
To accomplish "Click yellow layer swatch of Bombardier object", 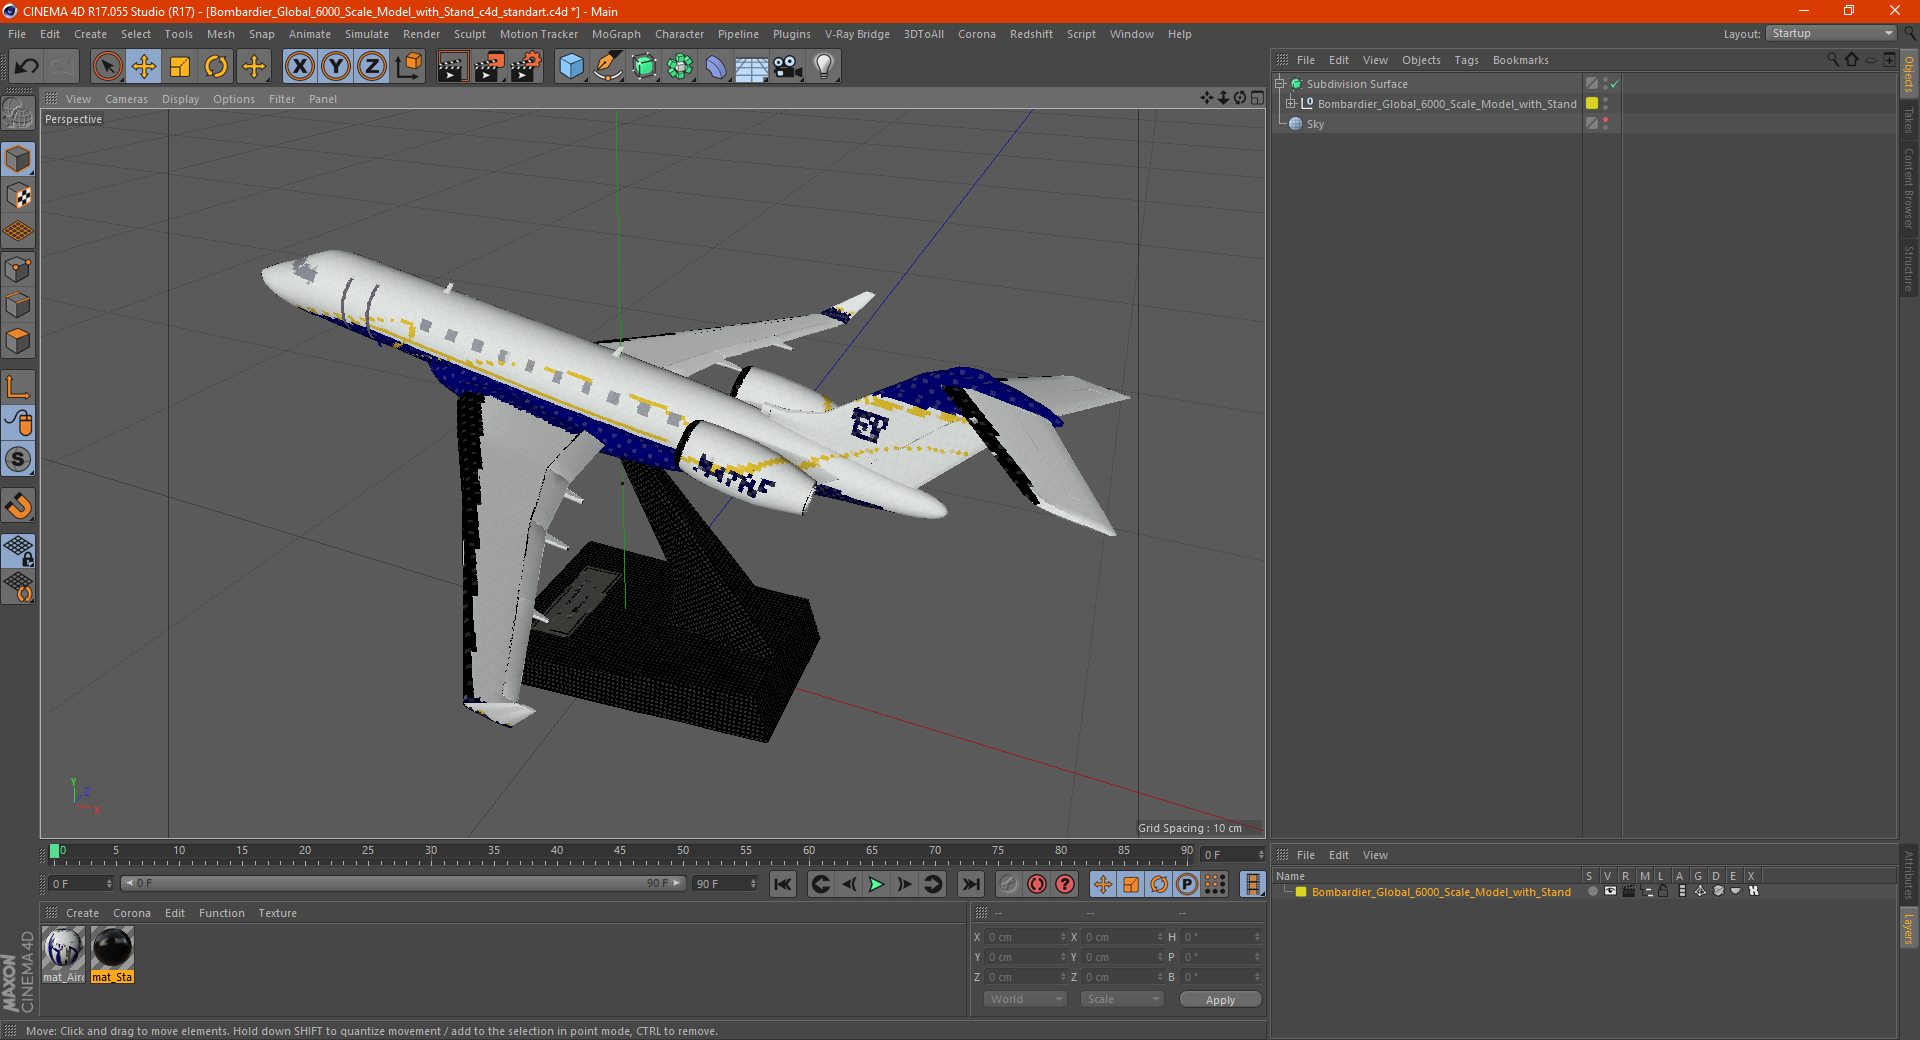I will (x=1592, y=104).
